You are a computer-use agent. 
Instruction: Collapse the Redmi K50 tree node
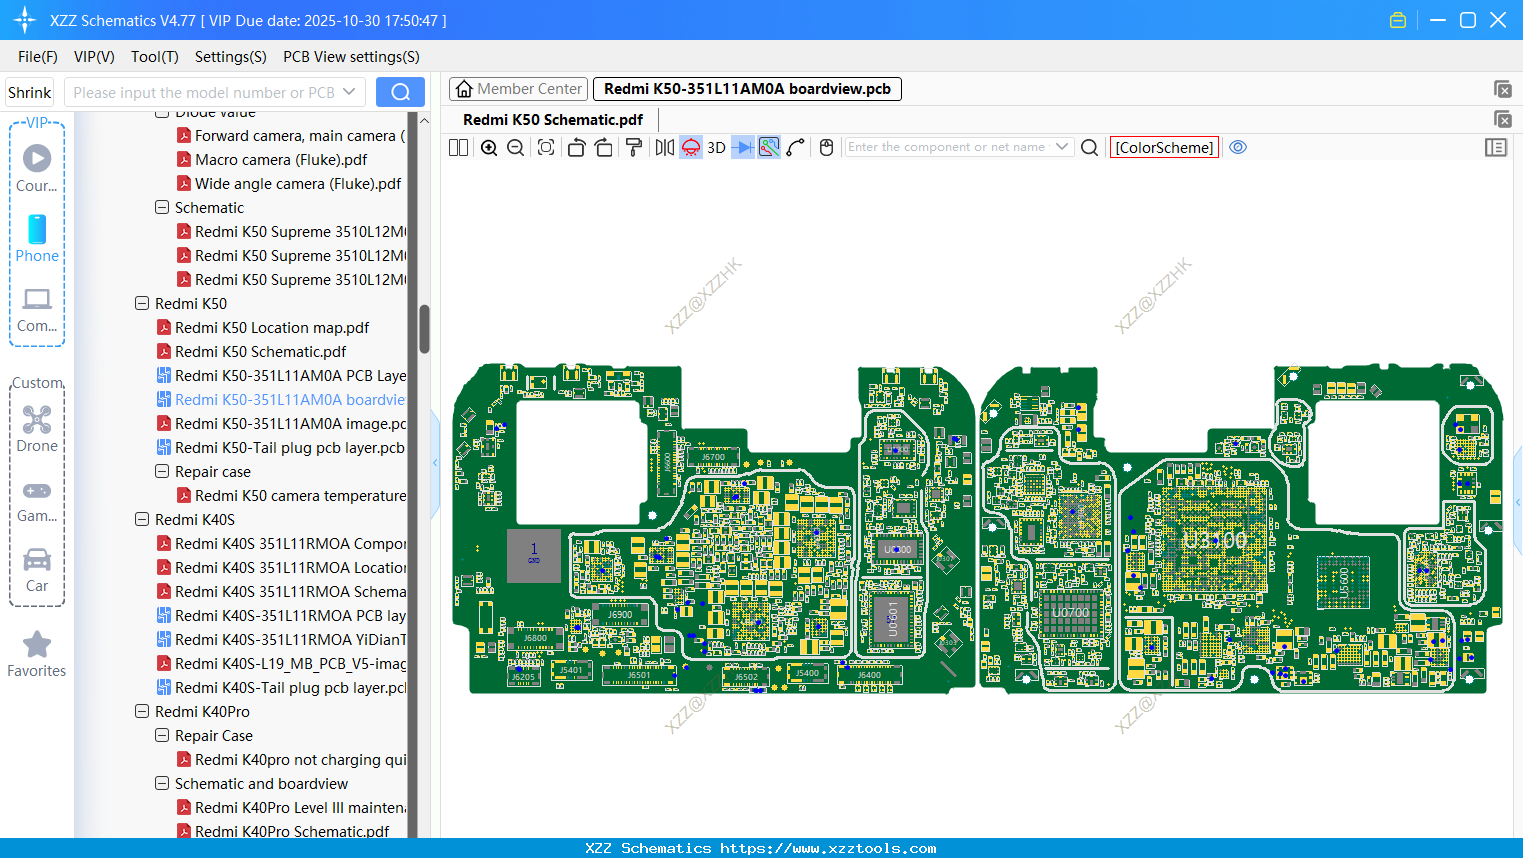point(142,304)
